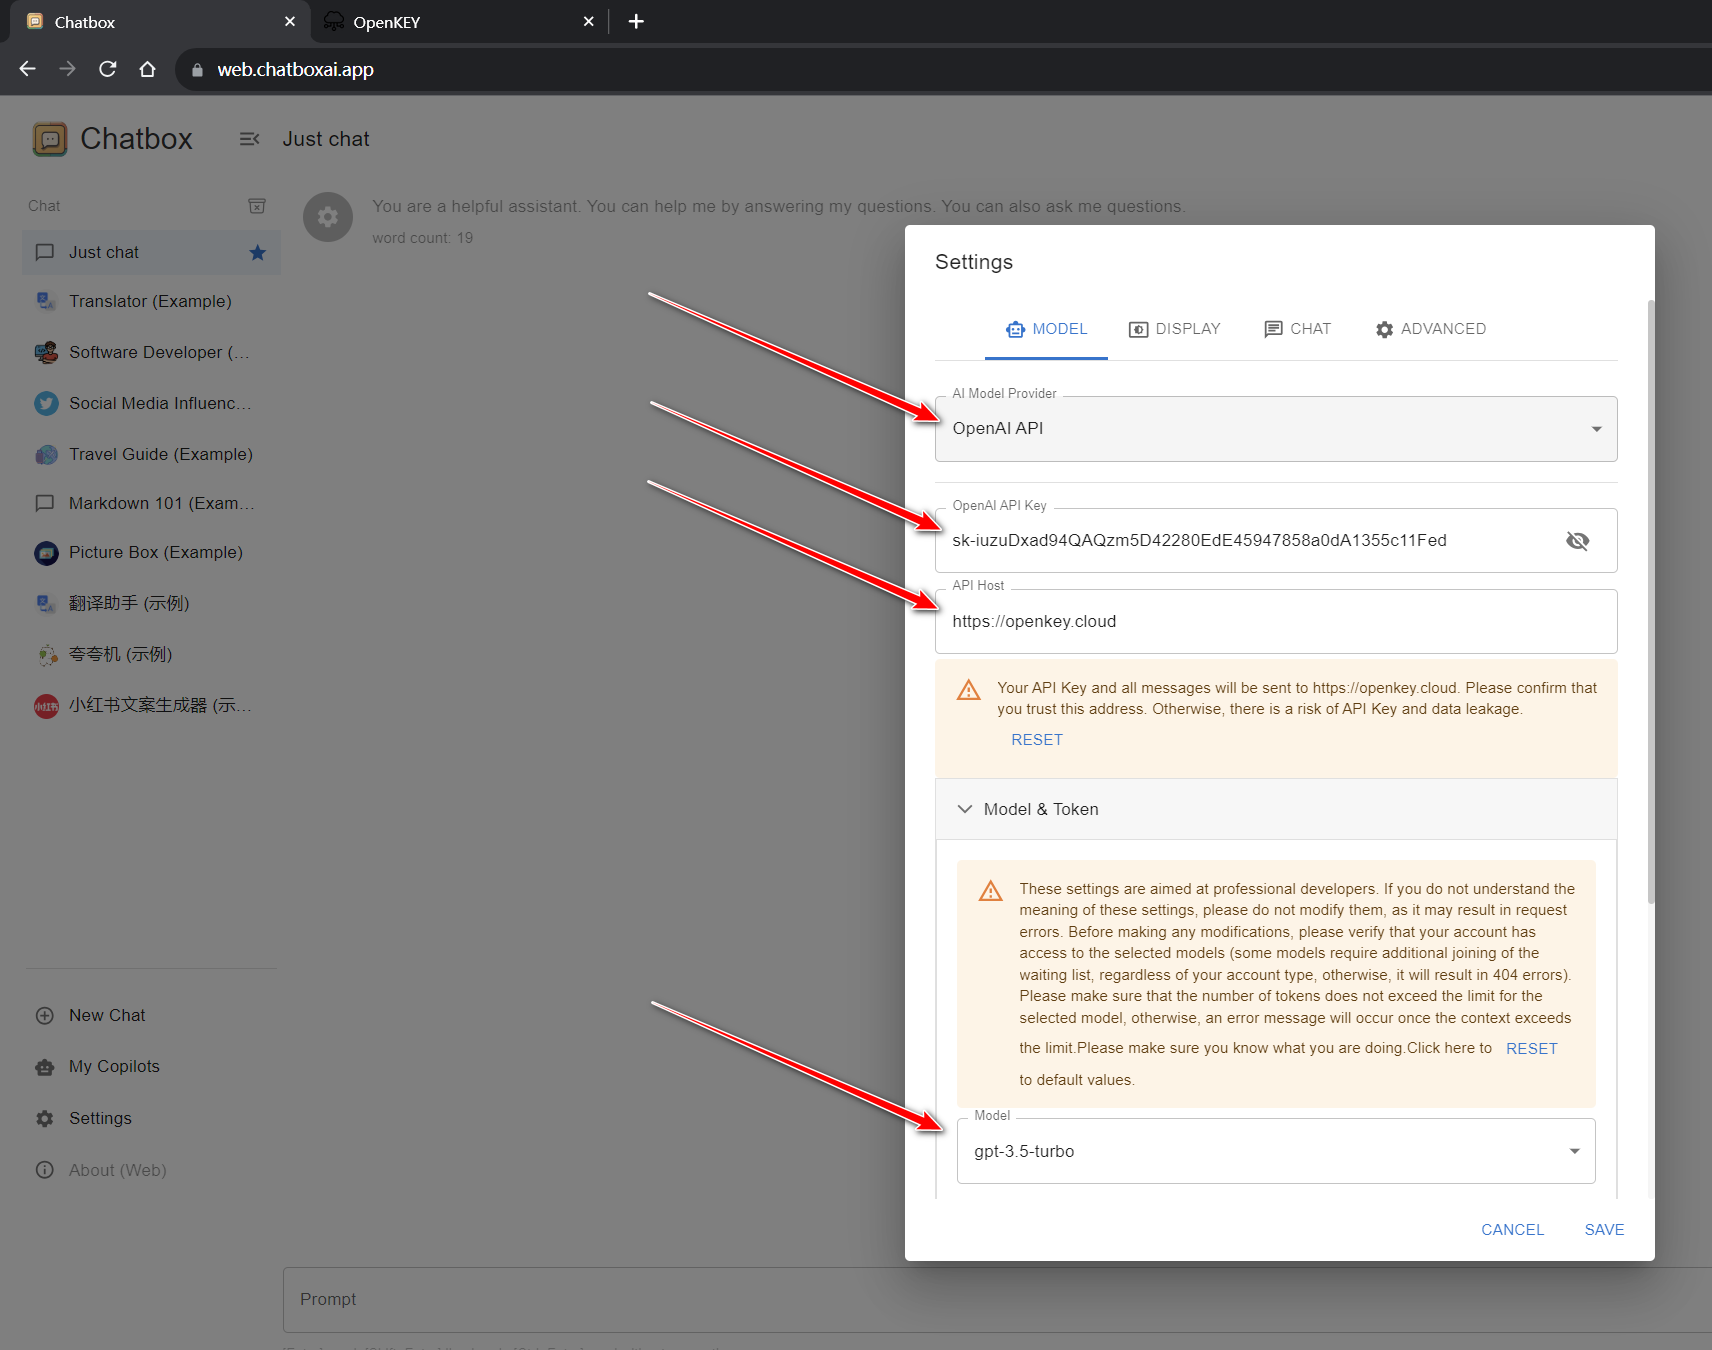This screenshot has height=1350, width=1712.
Task: Open the About (Web) info icon
Action: pyautogui.click(x=45, y=1170)
